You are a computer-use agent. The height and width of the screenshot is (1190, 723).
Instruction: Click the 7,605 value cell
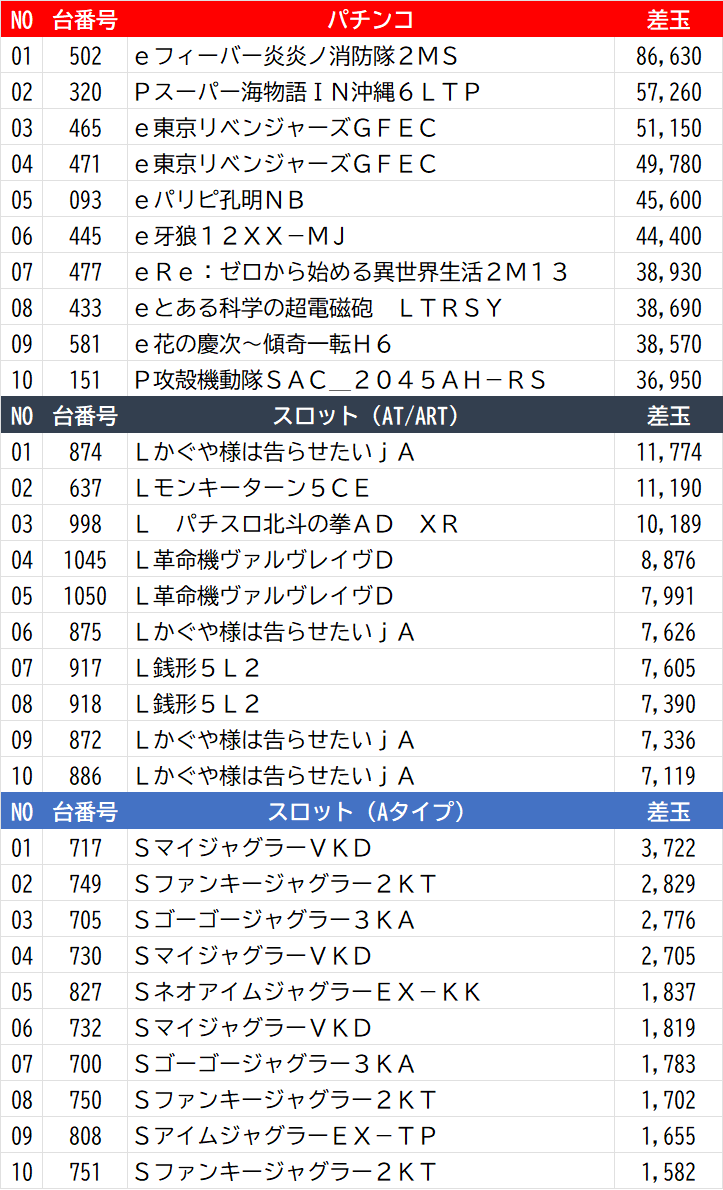pyautogui.click(x=668, y=668)
